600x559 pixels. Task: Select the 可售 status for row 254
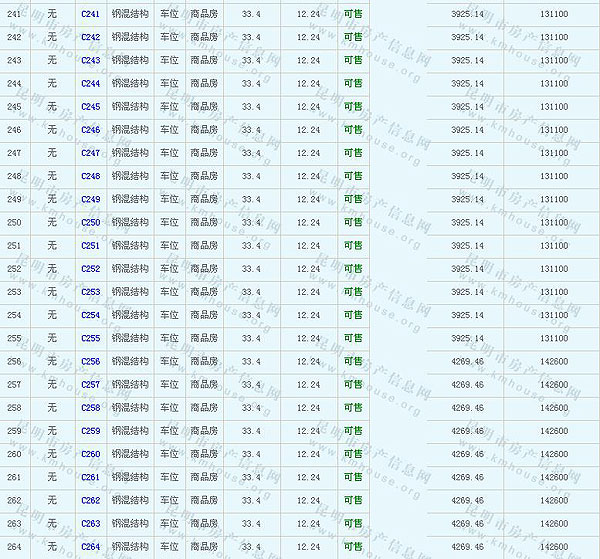tap(353, 315)
